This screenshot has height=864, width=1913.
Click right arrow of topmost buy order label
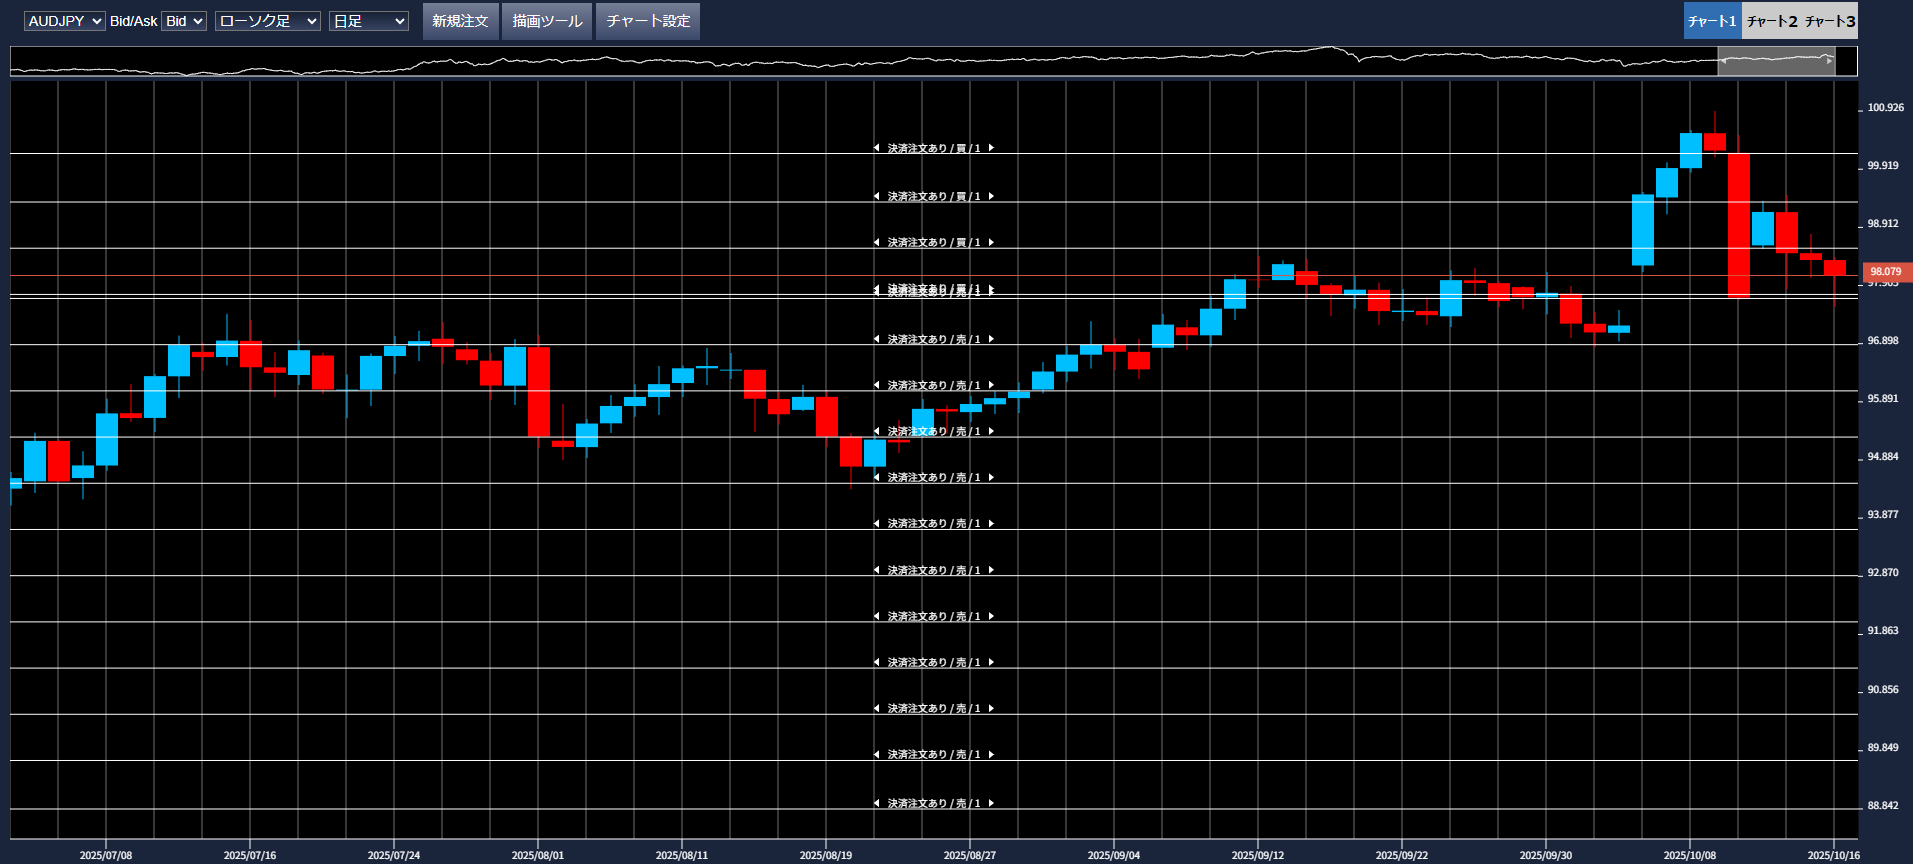click(x=991, y=148)
